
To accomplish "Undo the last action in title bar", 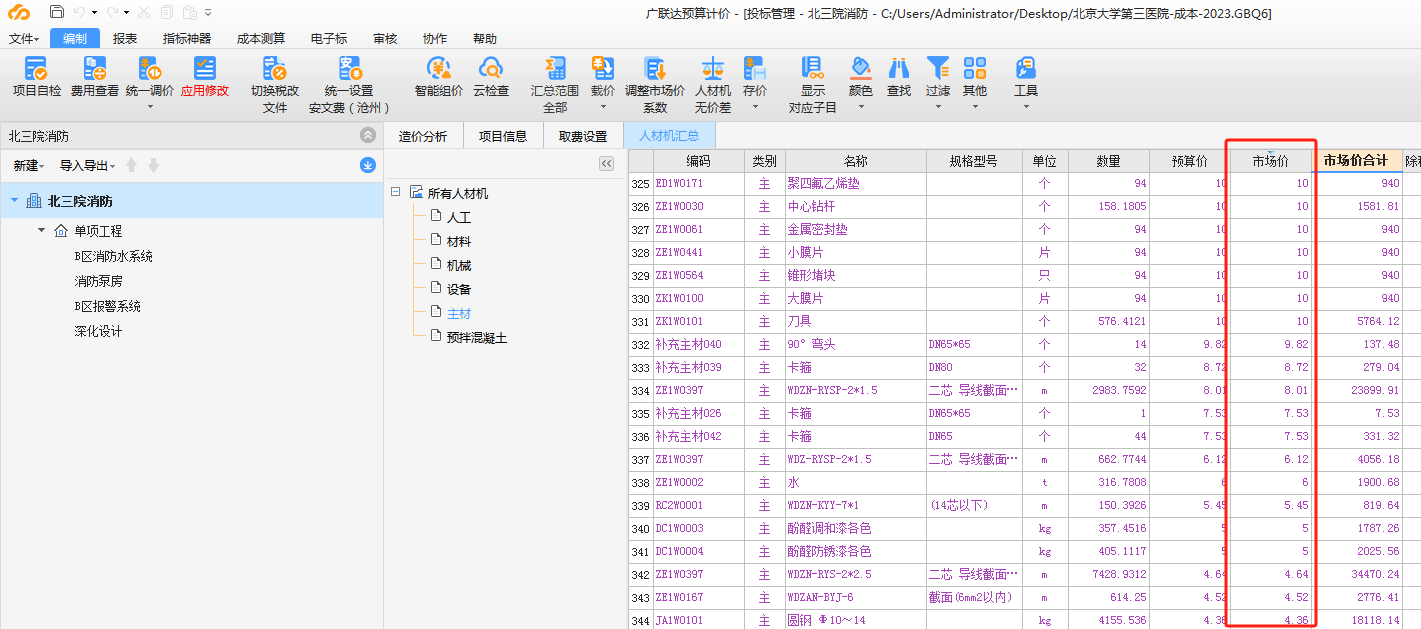I will (79, 12).
